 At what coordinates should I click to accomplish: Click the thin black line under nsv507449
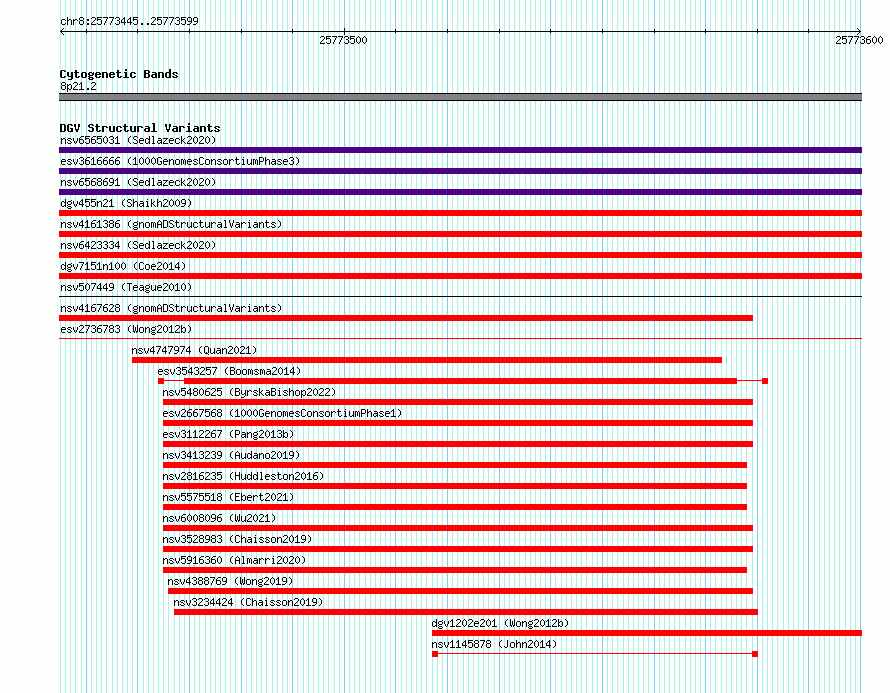(x=460, y=296)
